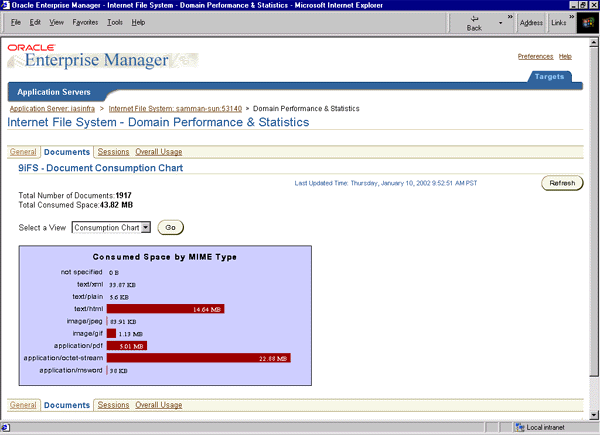Open the Favorites menu
The width and height of the screenshot is (600, 435).
(85, 22)
